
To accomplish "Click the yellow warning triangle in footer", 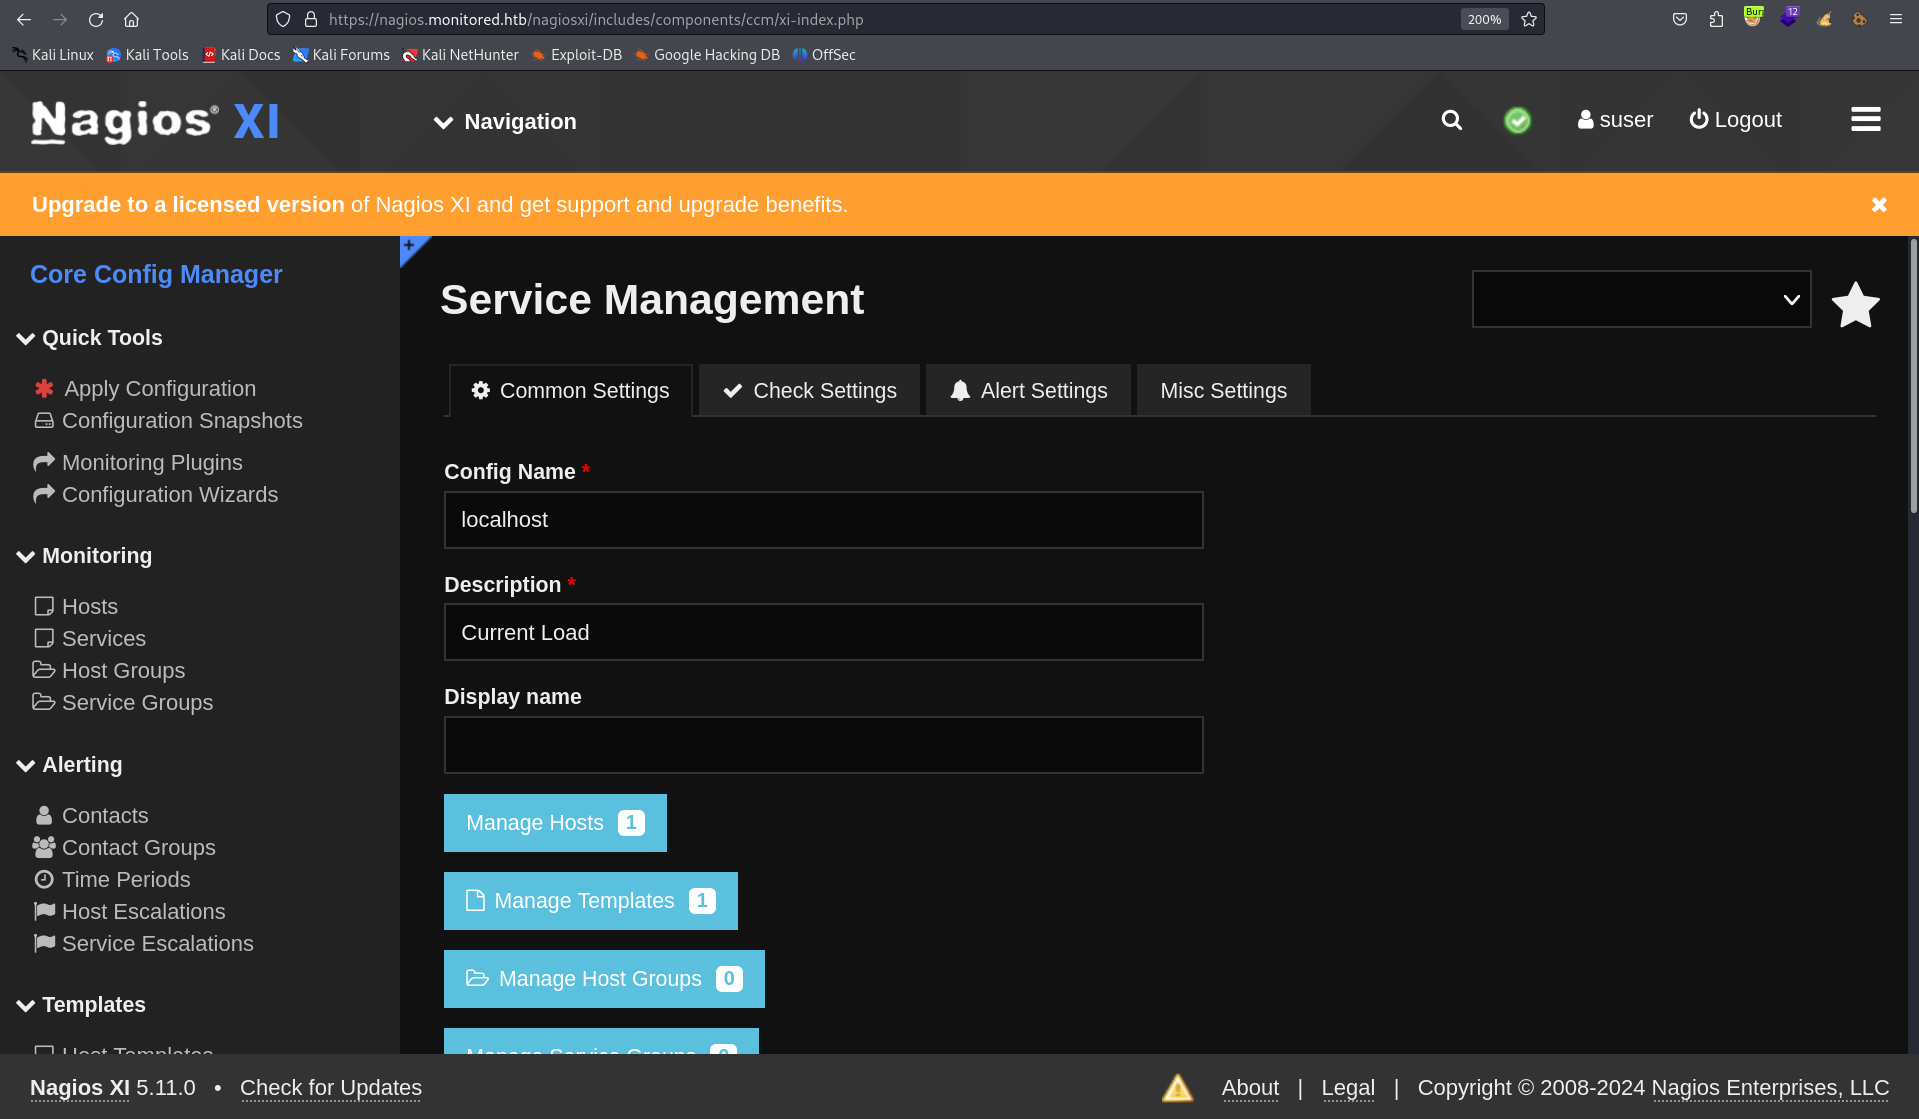I will click(x=1177, y=1088).
